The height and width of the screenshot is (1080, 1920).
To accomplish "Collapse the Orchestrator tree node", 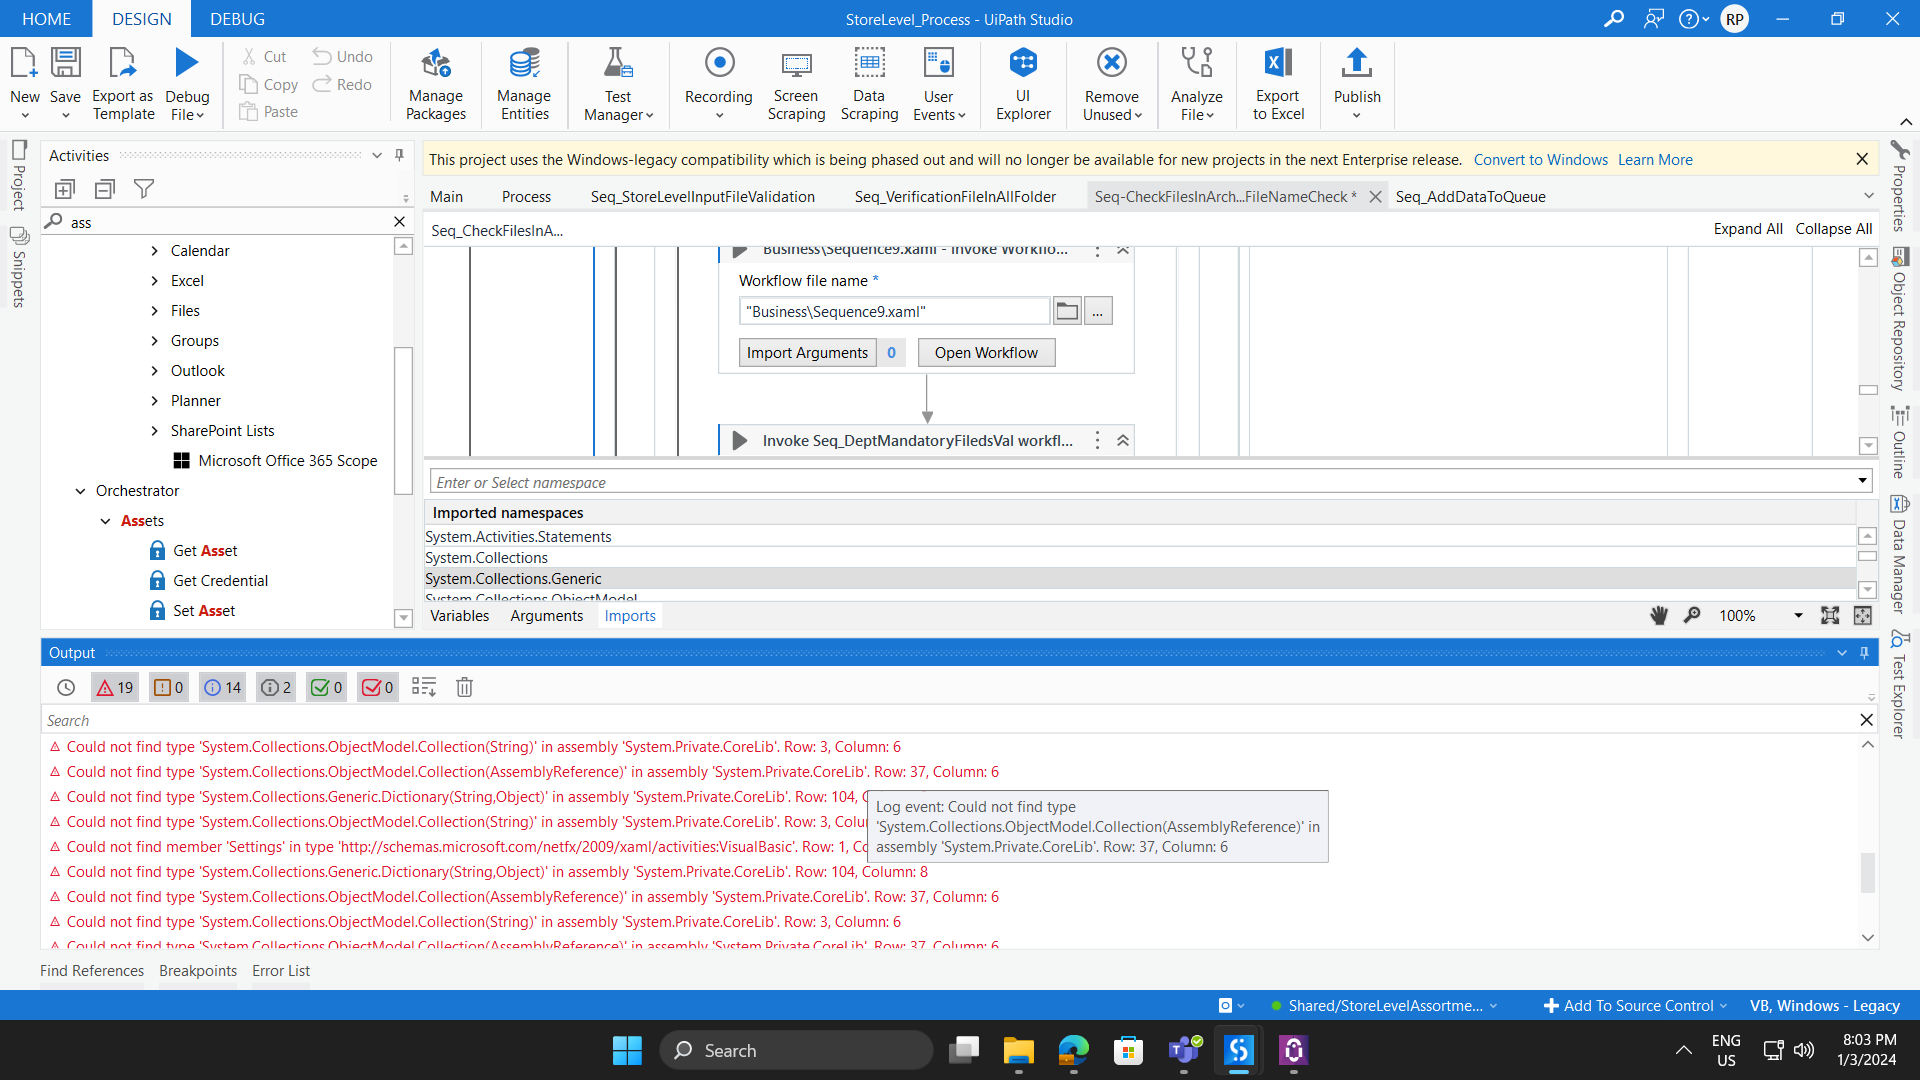I will coord(80,490).
